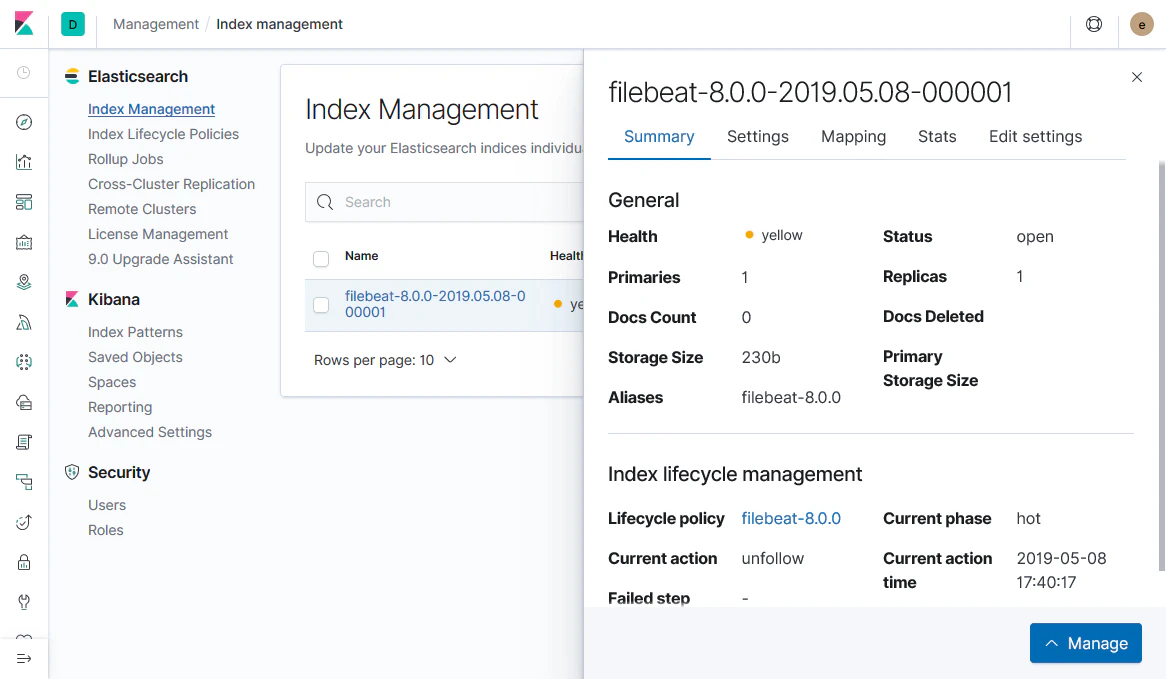Image resolution: width=1166 pixels, height=679 pixels.
Task: Open the D space selector avatar
Action: 73,24
